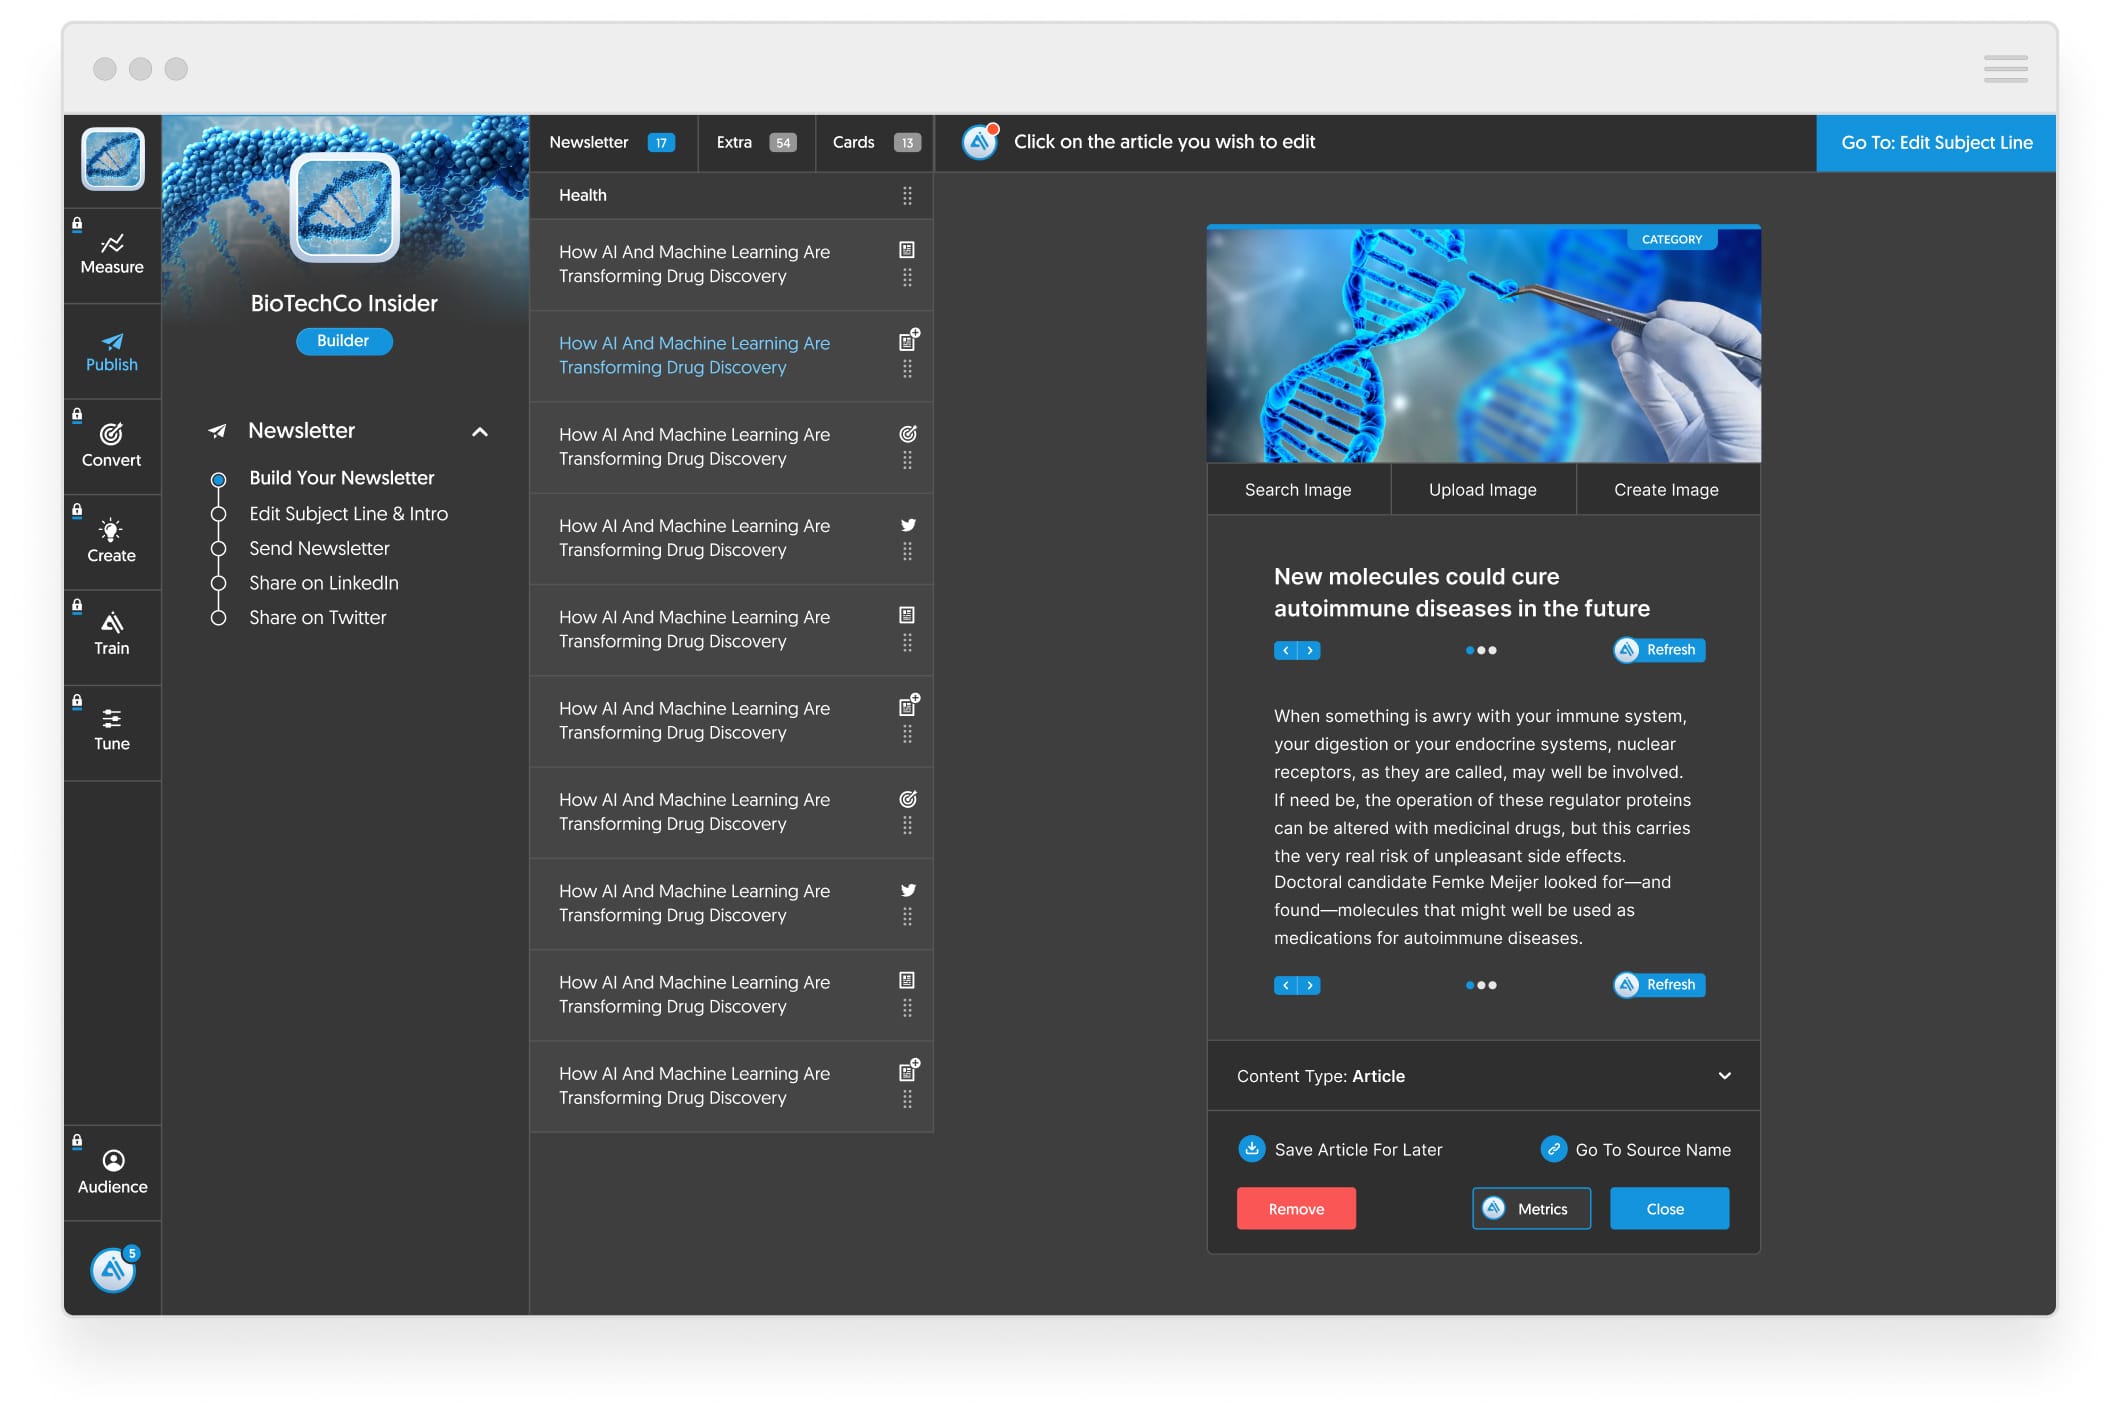This screenshot has width=2120, height=1419.
Task: Click the DNA article image thumbnail
Action: pos(1484,345)
